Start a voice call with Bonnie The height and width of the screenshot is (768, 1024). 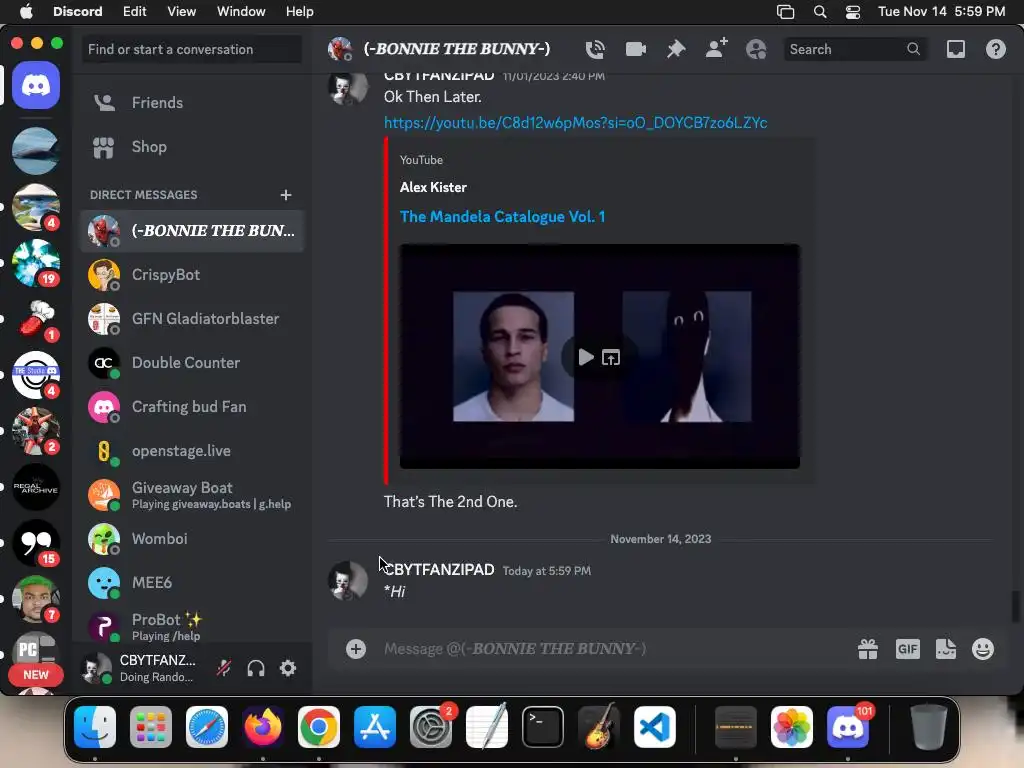click(x=595, y=49)
